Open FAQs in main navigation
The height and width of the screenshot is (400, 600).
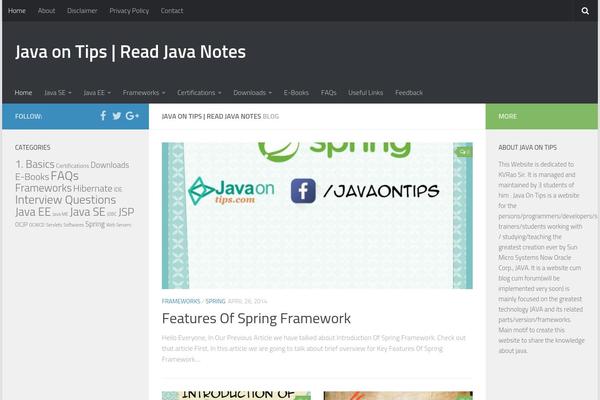(x=328, y=93)
